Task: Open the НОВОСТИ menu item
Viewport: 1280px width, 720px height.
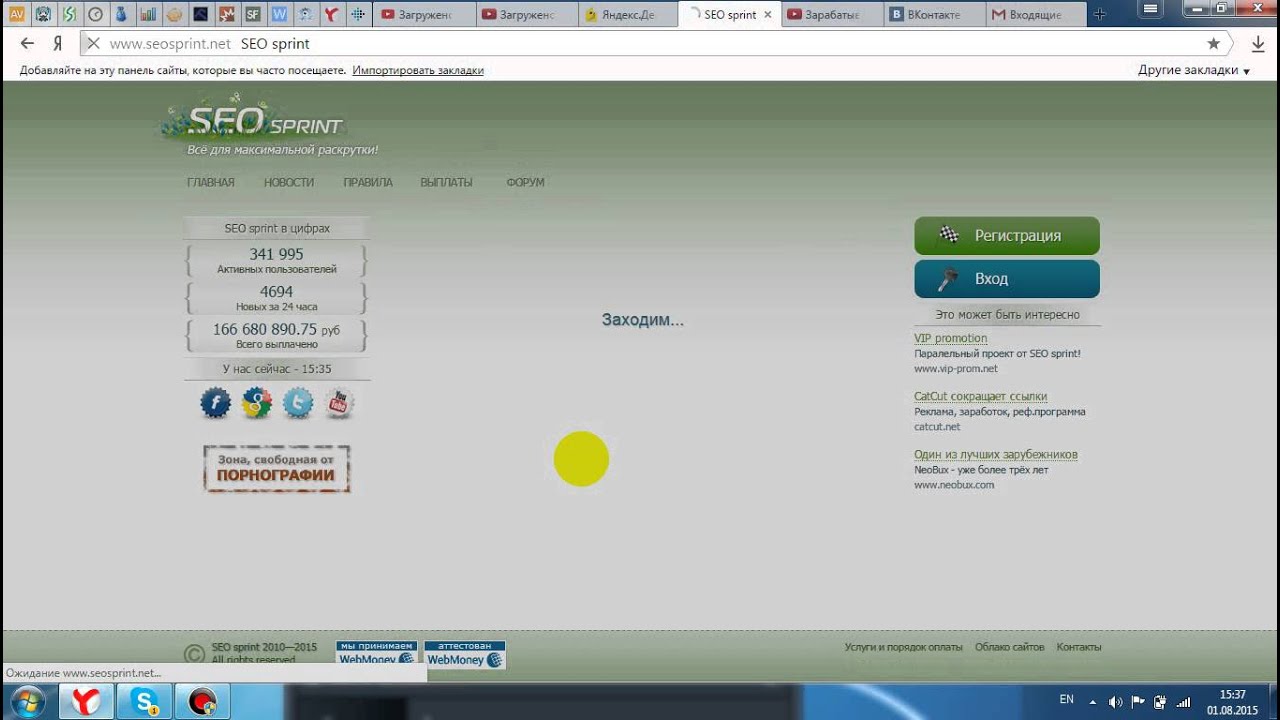Action: click(289, 183)
